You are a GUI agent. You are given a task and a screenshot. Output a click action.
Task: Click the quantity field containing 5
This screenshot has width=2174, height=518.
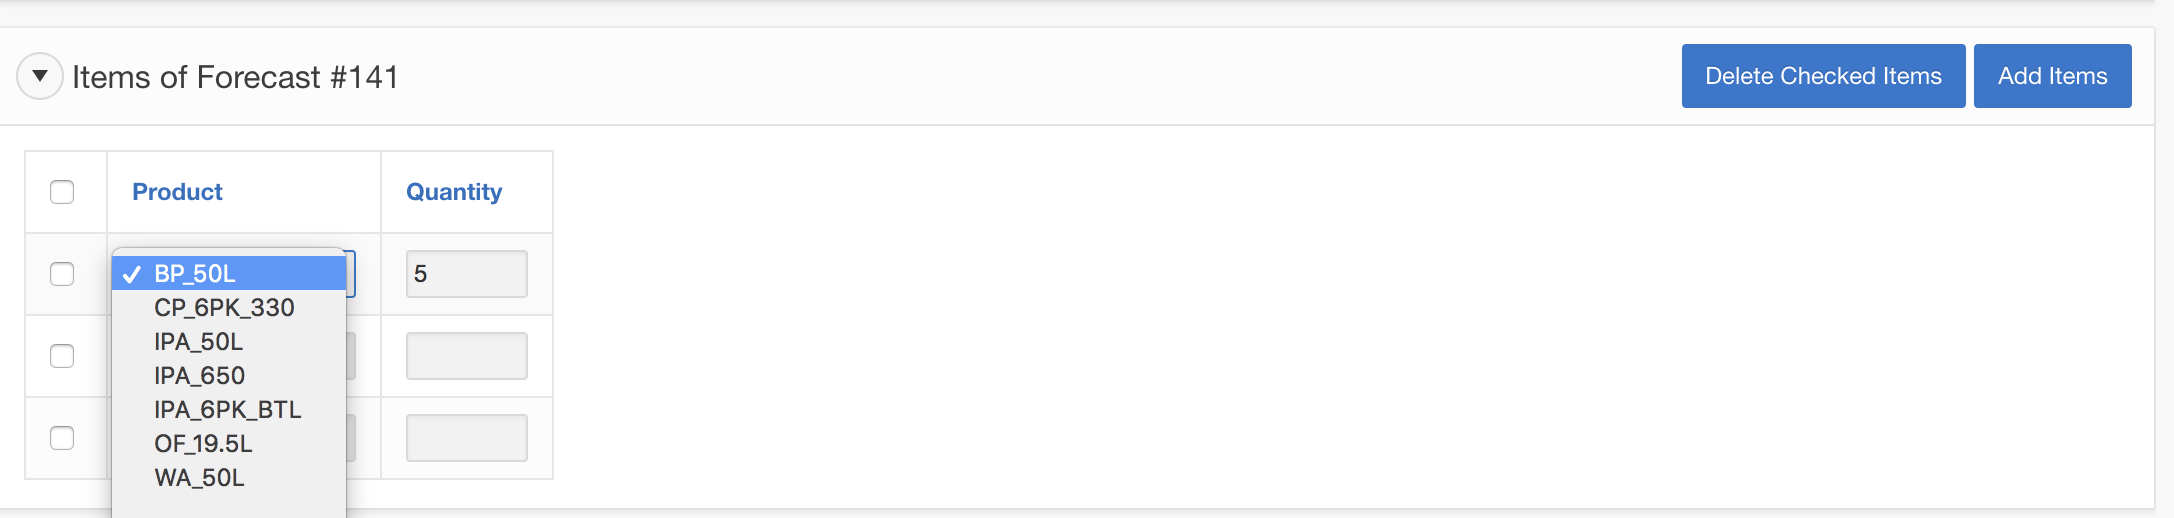coord(466,274)
